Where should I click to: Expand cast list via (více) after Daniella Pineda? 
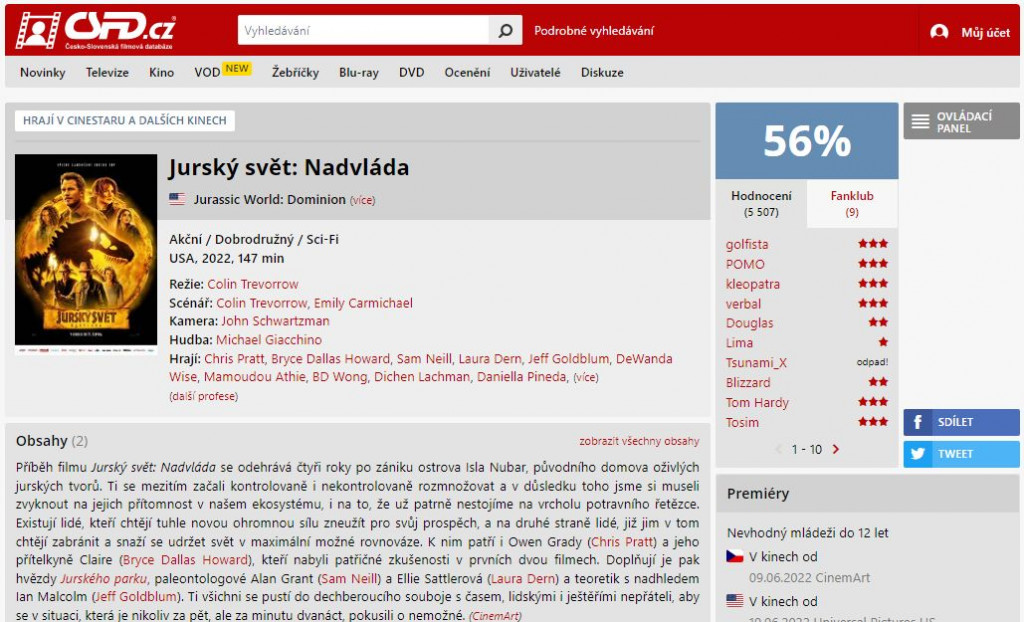[586, 378]
